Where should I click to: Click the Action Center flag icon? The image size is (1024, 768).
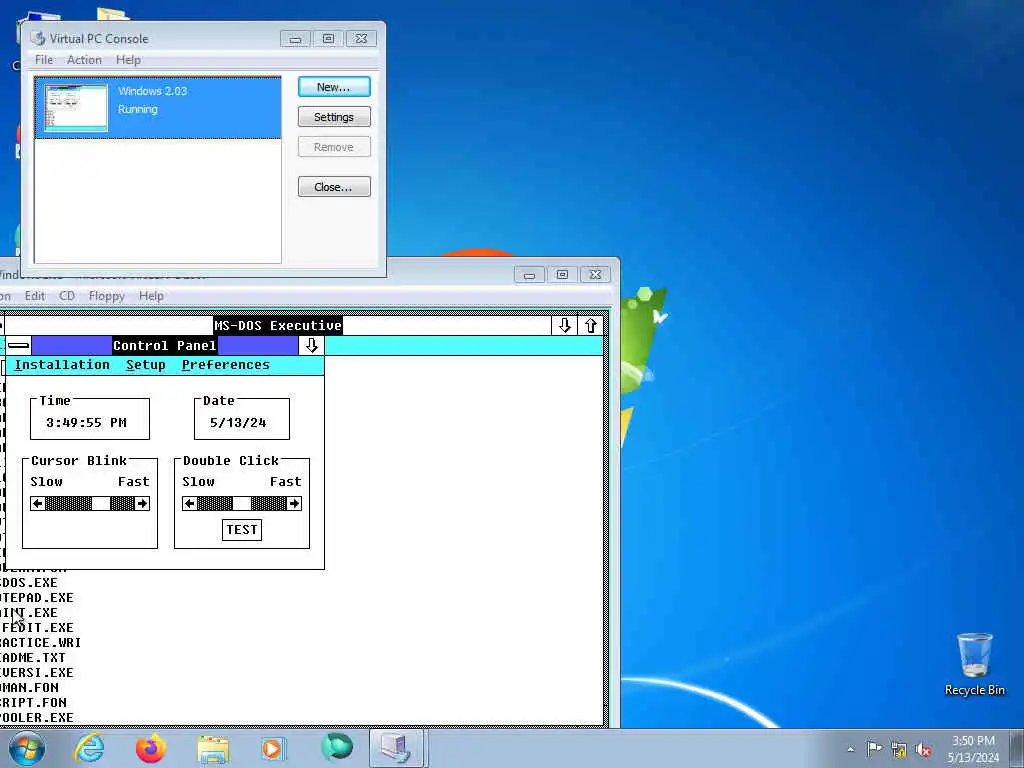click(x=874, y=749)
